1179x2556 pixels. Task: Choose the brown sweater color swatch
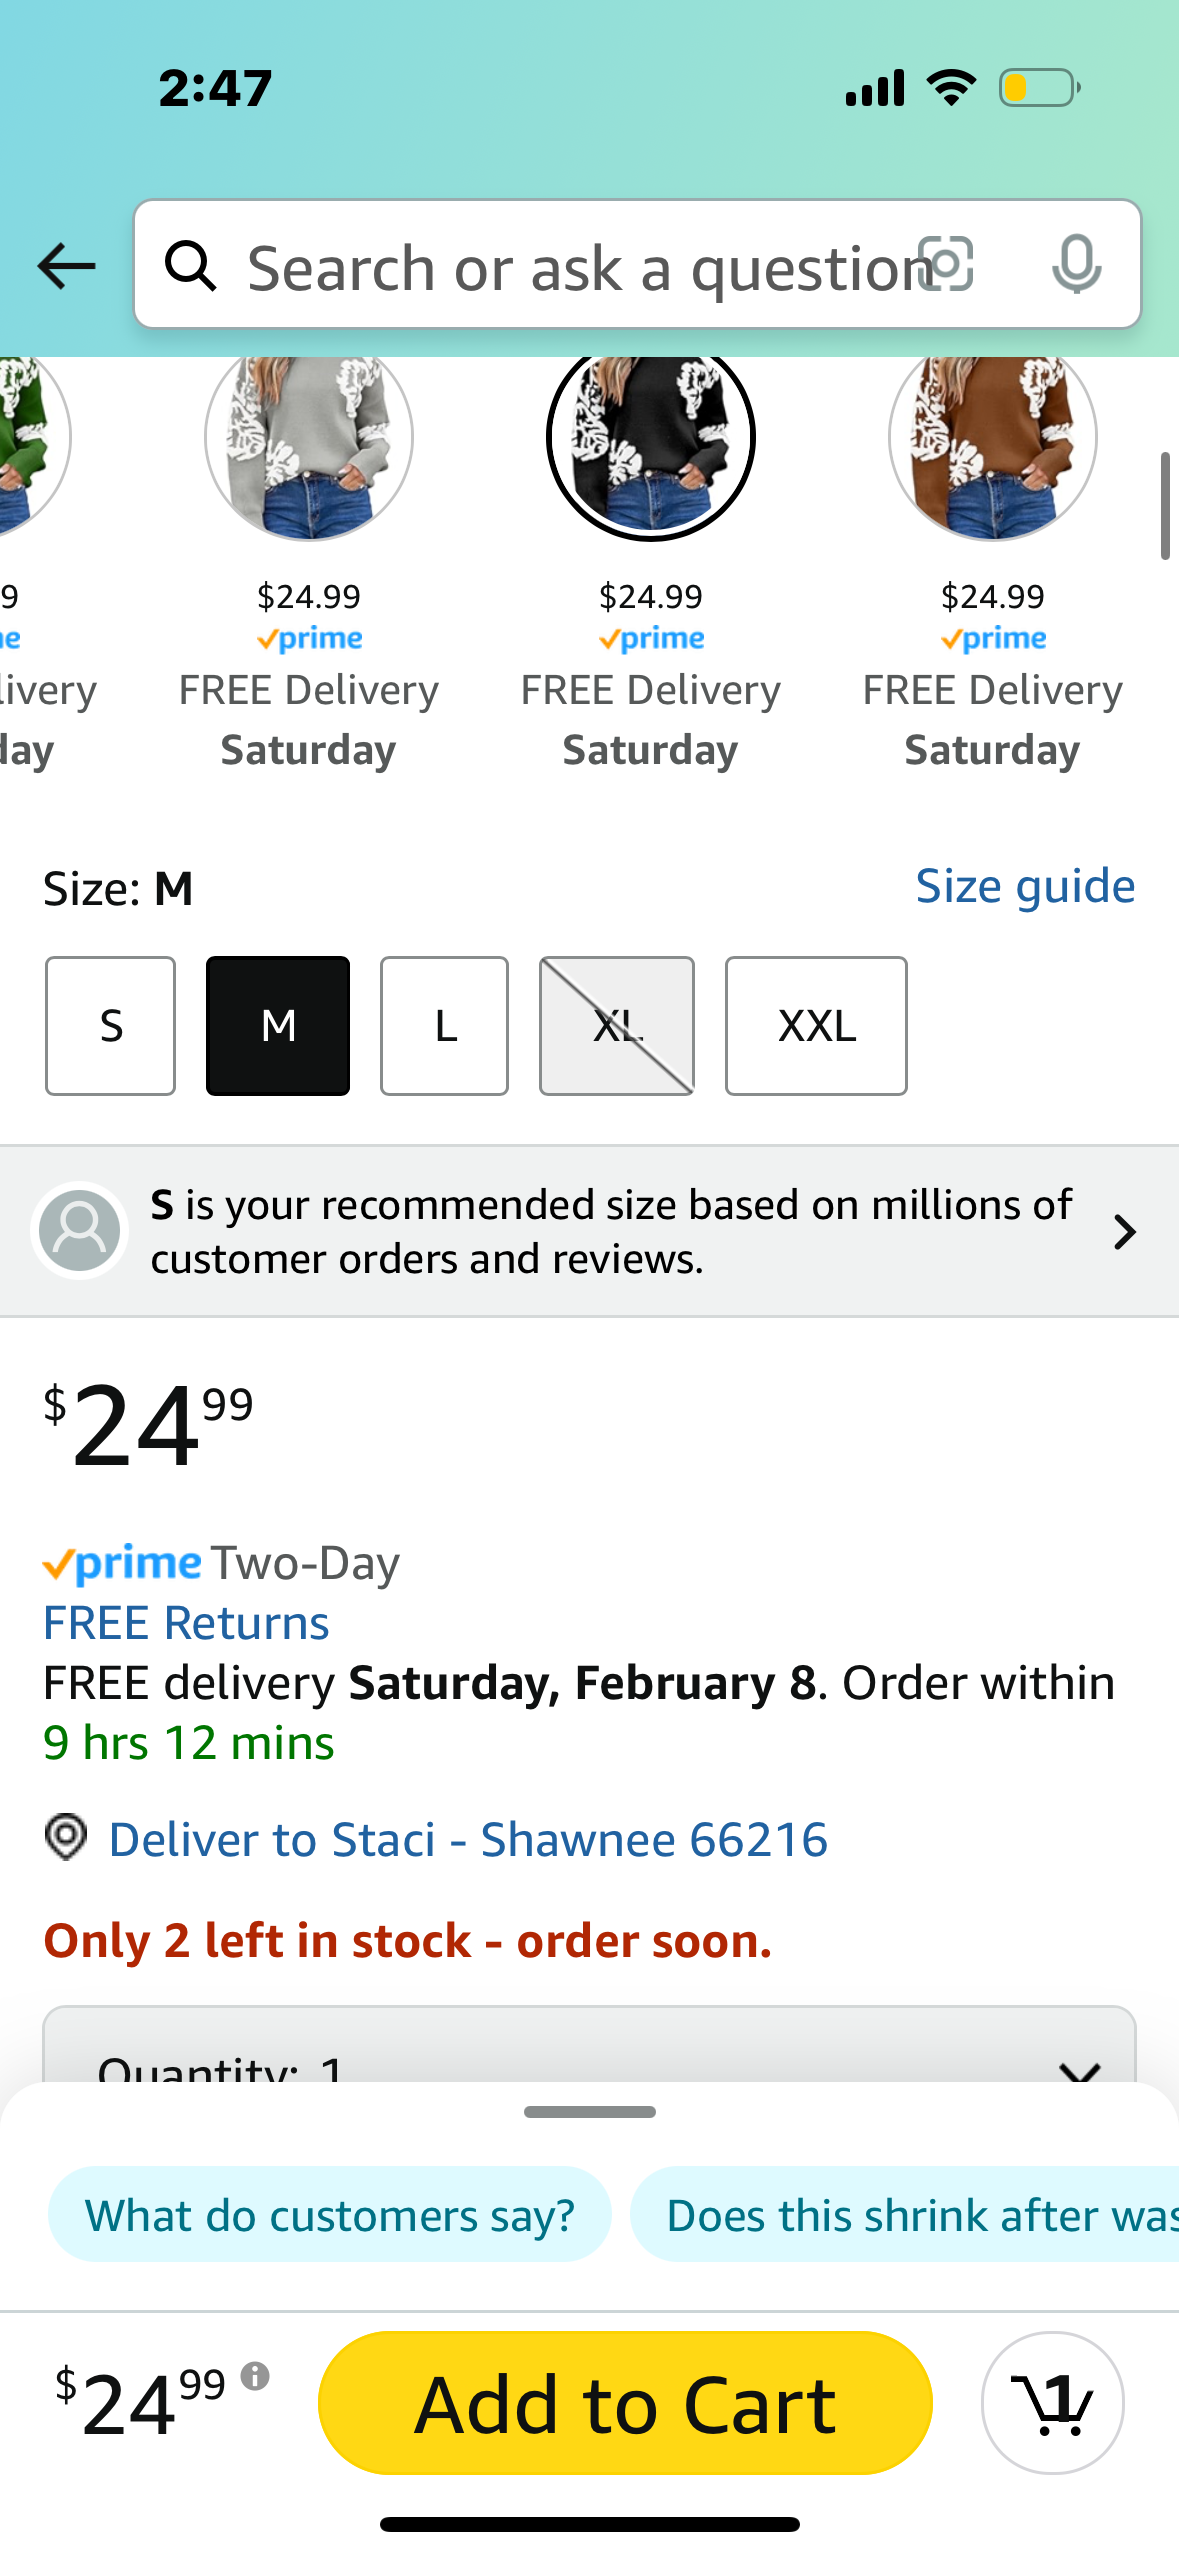pos(992,440)
